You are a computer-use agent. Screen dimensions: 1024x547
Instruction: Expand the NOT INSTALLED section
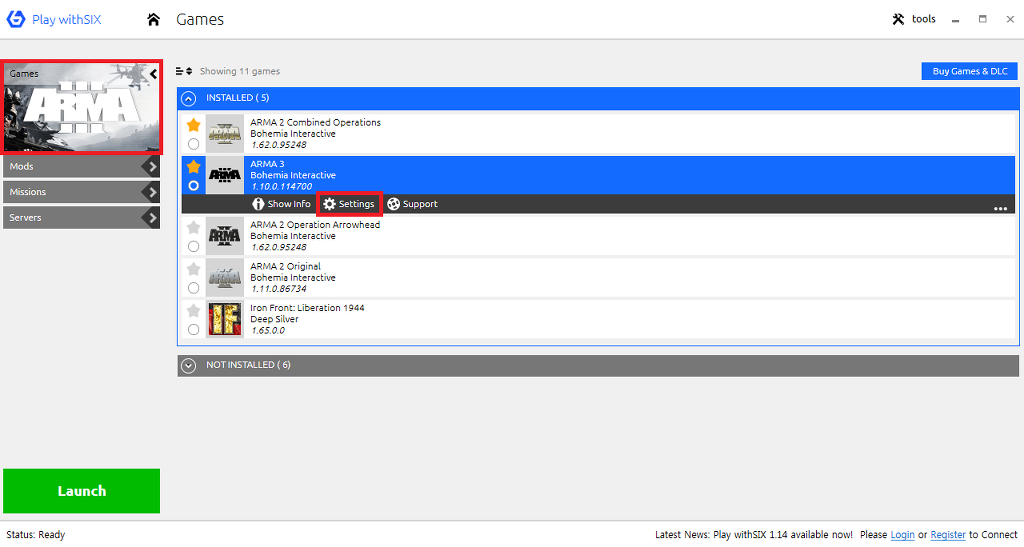(x=189, y=366)
